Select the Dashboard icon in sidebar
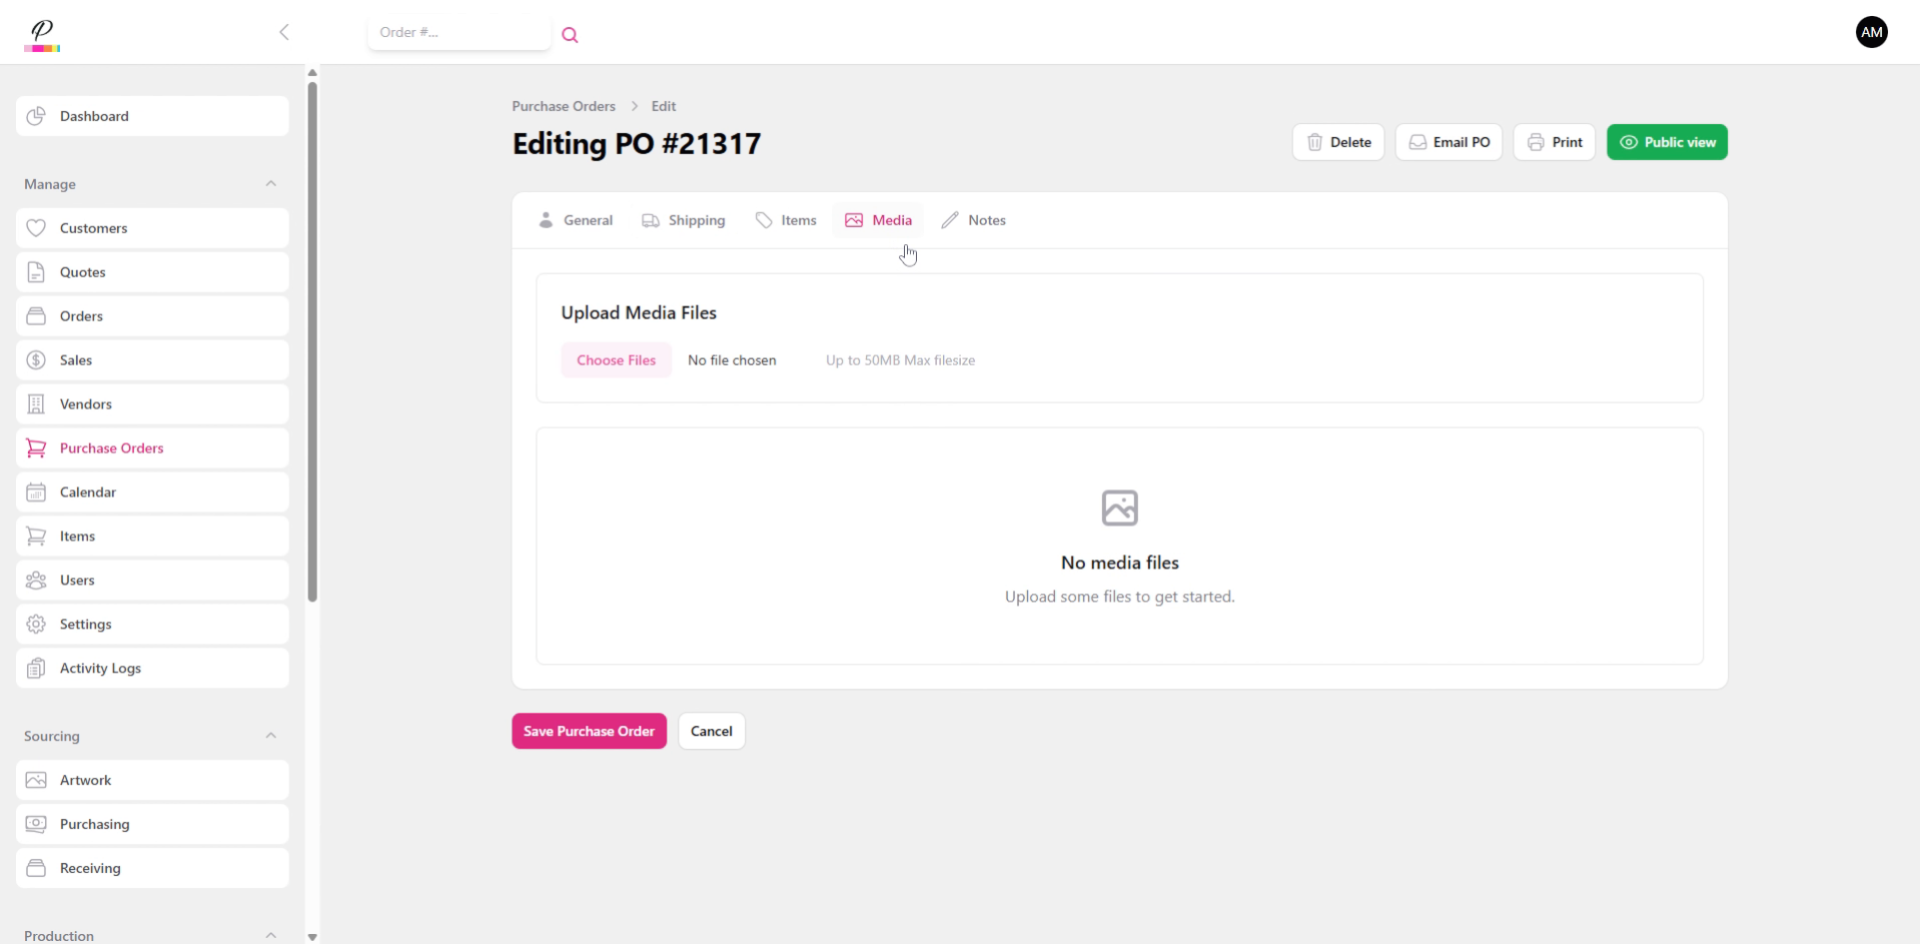 36,116
